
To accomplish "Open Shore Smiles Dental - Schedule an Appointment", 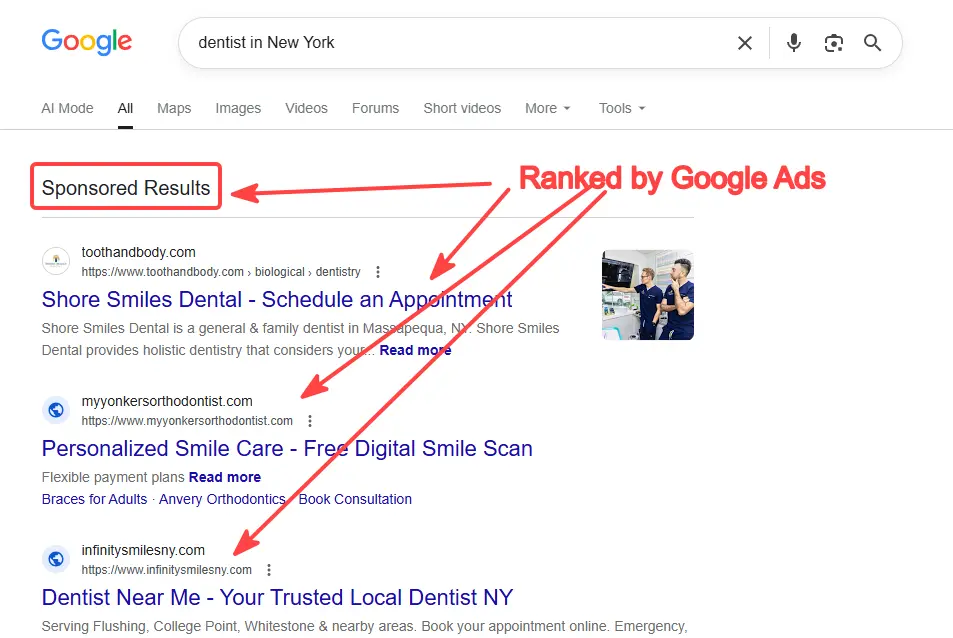I will pyautogui.click(x=277, y=300).
